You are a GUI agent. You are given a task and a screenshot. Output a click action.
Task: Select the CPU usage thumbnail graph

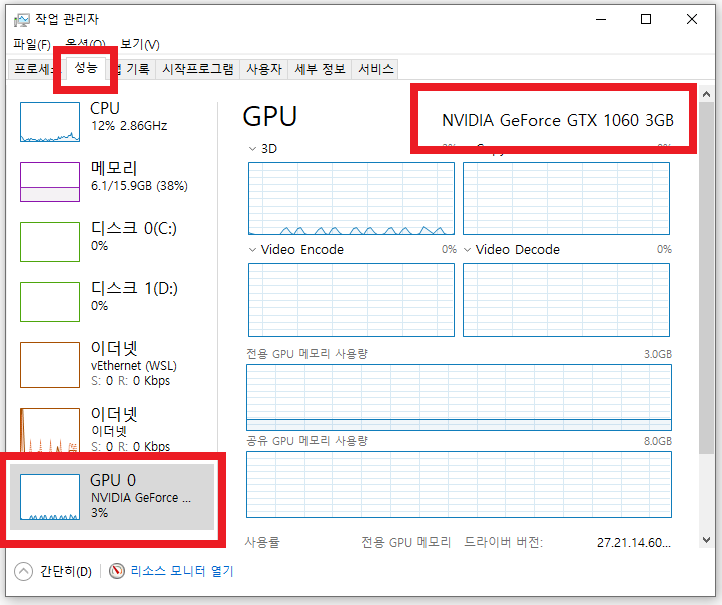point(50,122)
